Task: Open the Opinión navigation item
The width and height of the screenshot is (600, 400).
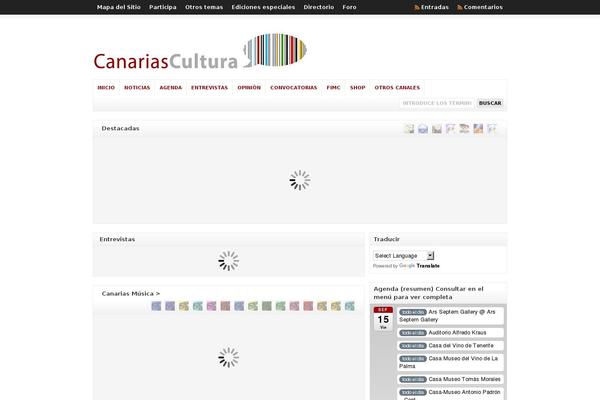Action: [249, 88]
